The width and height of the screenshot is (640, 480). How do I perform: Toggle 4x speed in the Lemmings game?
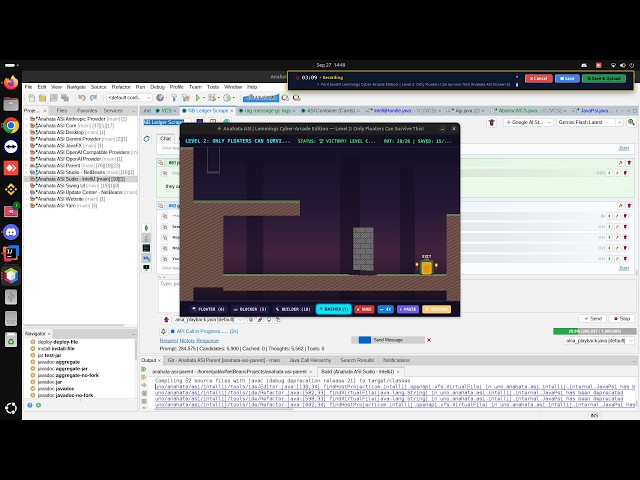tap(385, 309)
